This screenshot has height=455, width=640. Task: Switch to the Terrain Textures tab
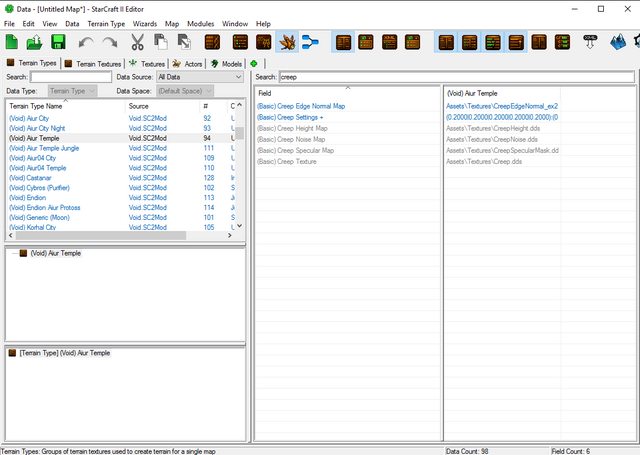click(x=93, y=64)
